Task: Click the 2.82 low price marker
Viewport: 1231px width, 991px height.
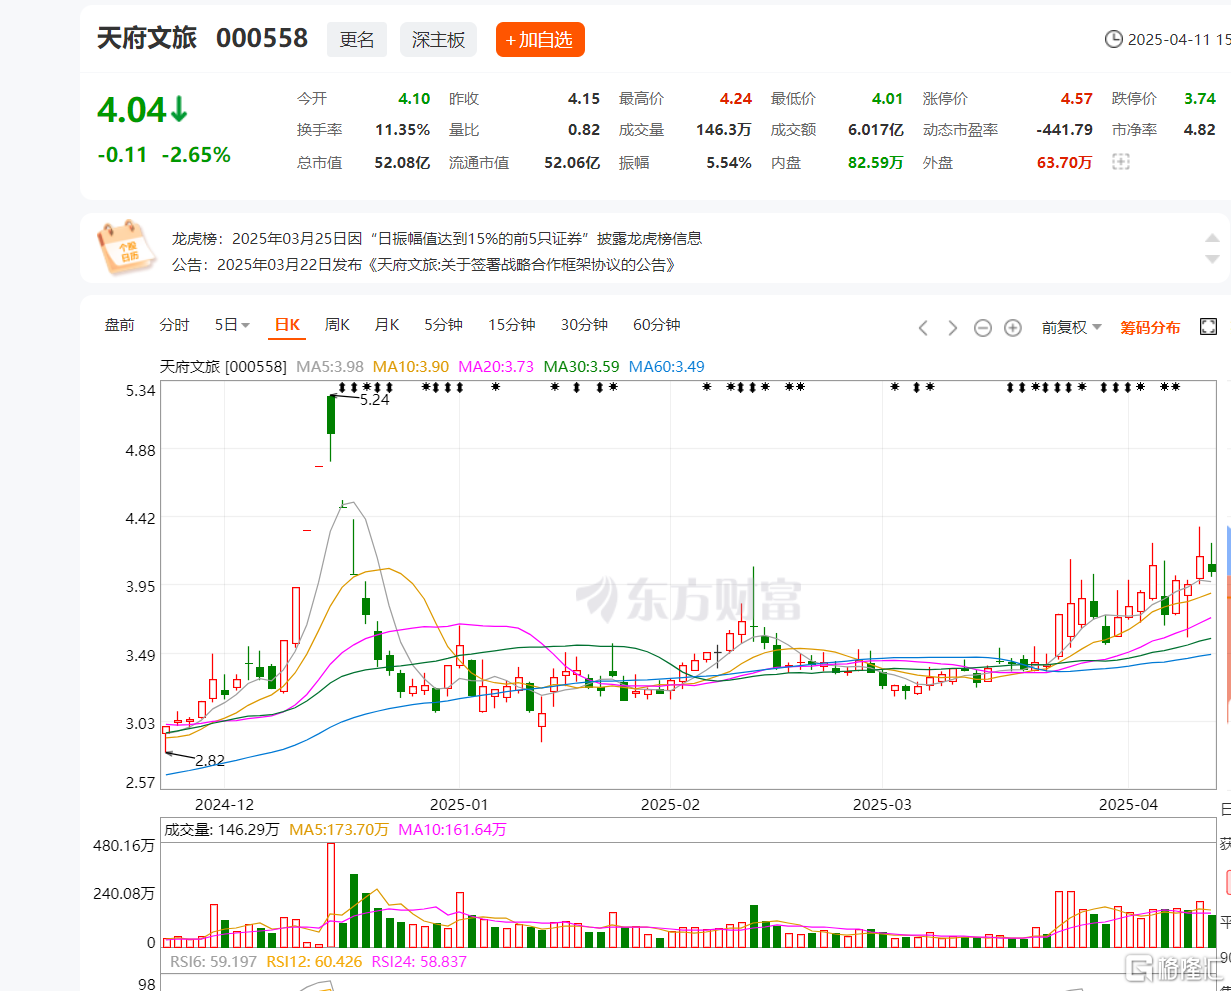Action: pos(210,761)
